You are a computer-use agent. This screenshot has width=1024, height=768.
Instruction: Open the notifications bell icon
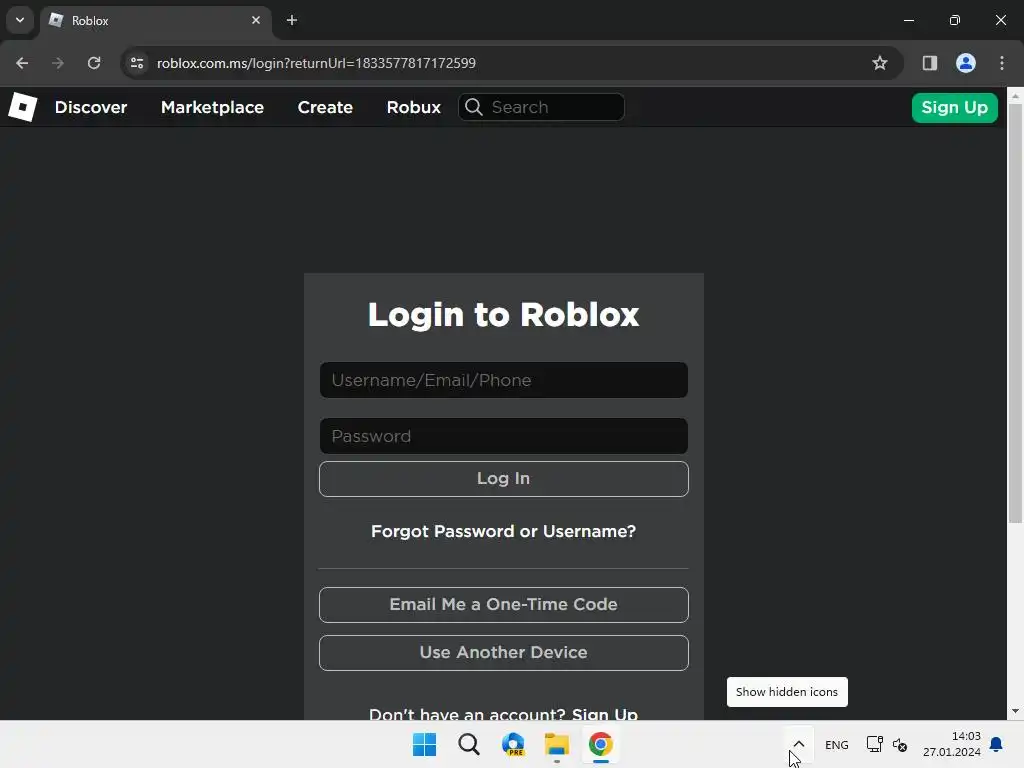(997, 744)
